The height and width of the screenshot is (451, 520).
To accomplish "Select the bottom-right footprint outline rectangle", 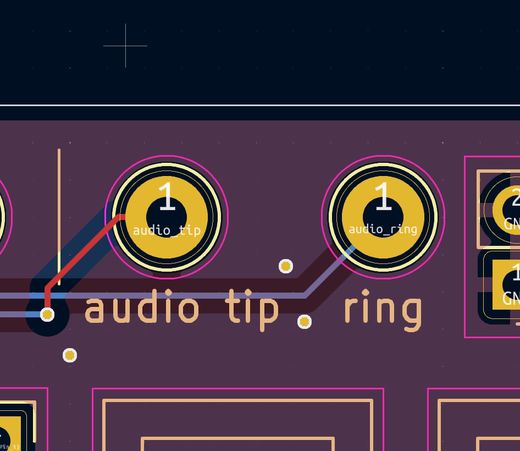I will tap(474, 419).
